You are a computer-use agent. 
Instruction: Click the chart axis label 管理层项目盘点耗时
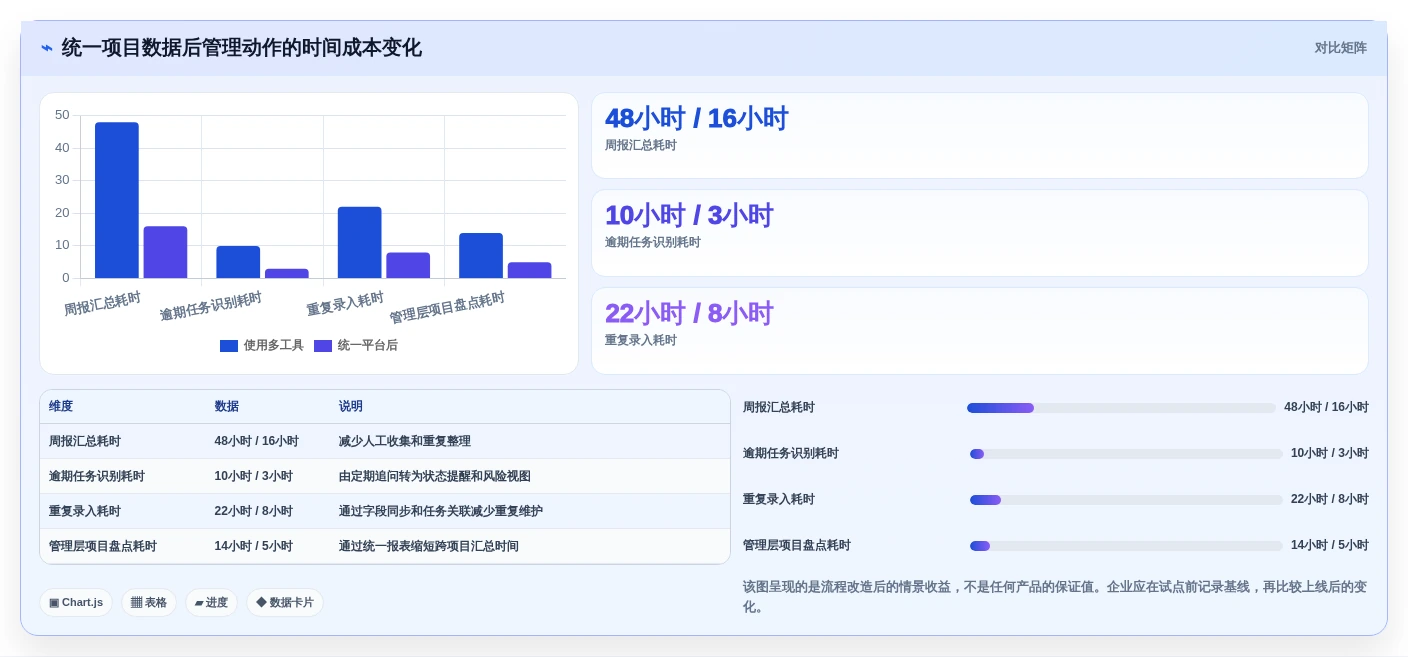click(447, 308)
